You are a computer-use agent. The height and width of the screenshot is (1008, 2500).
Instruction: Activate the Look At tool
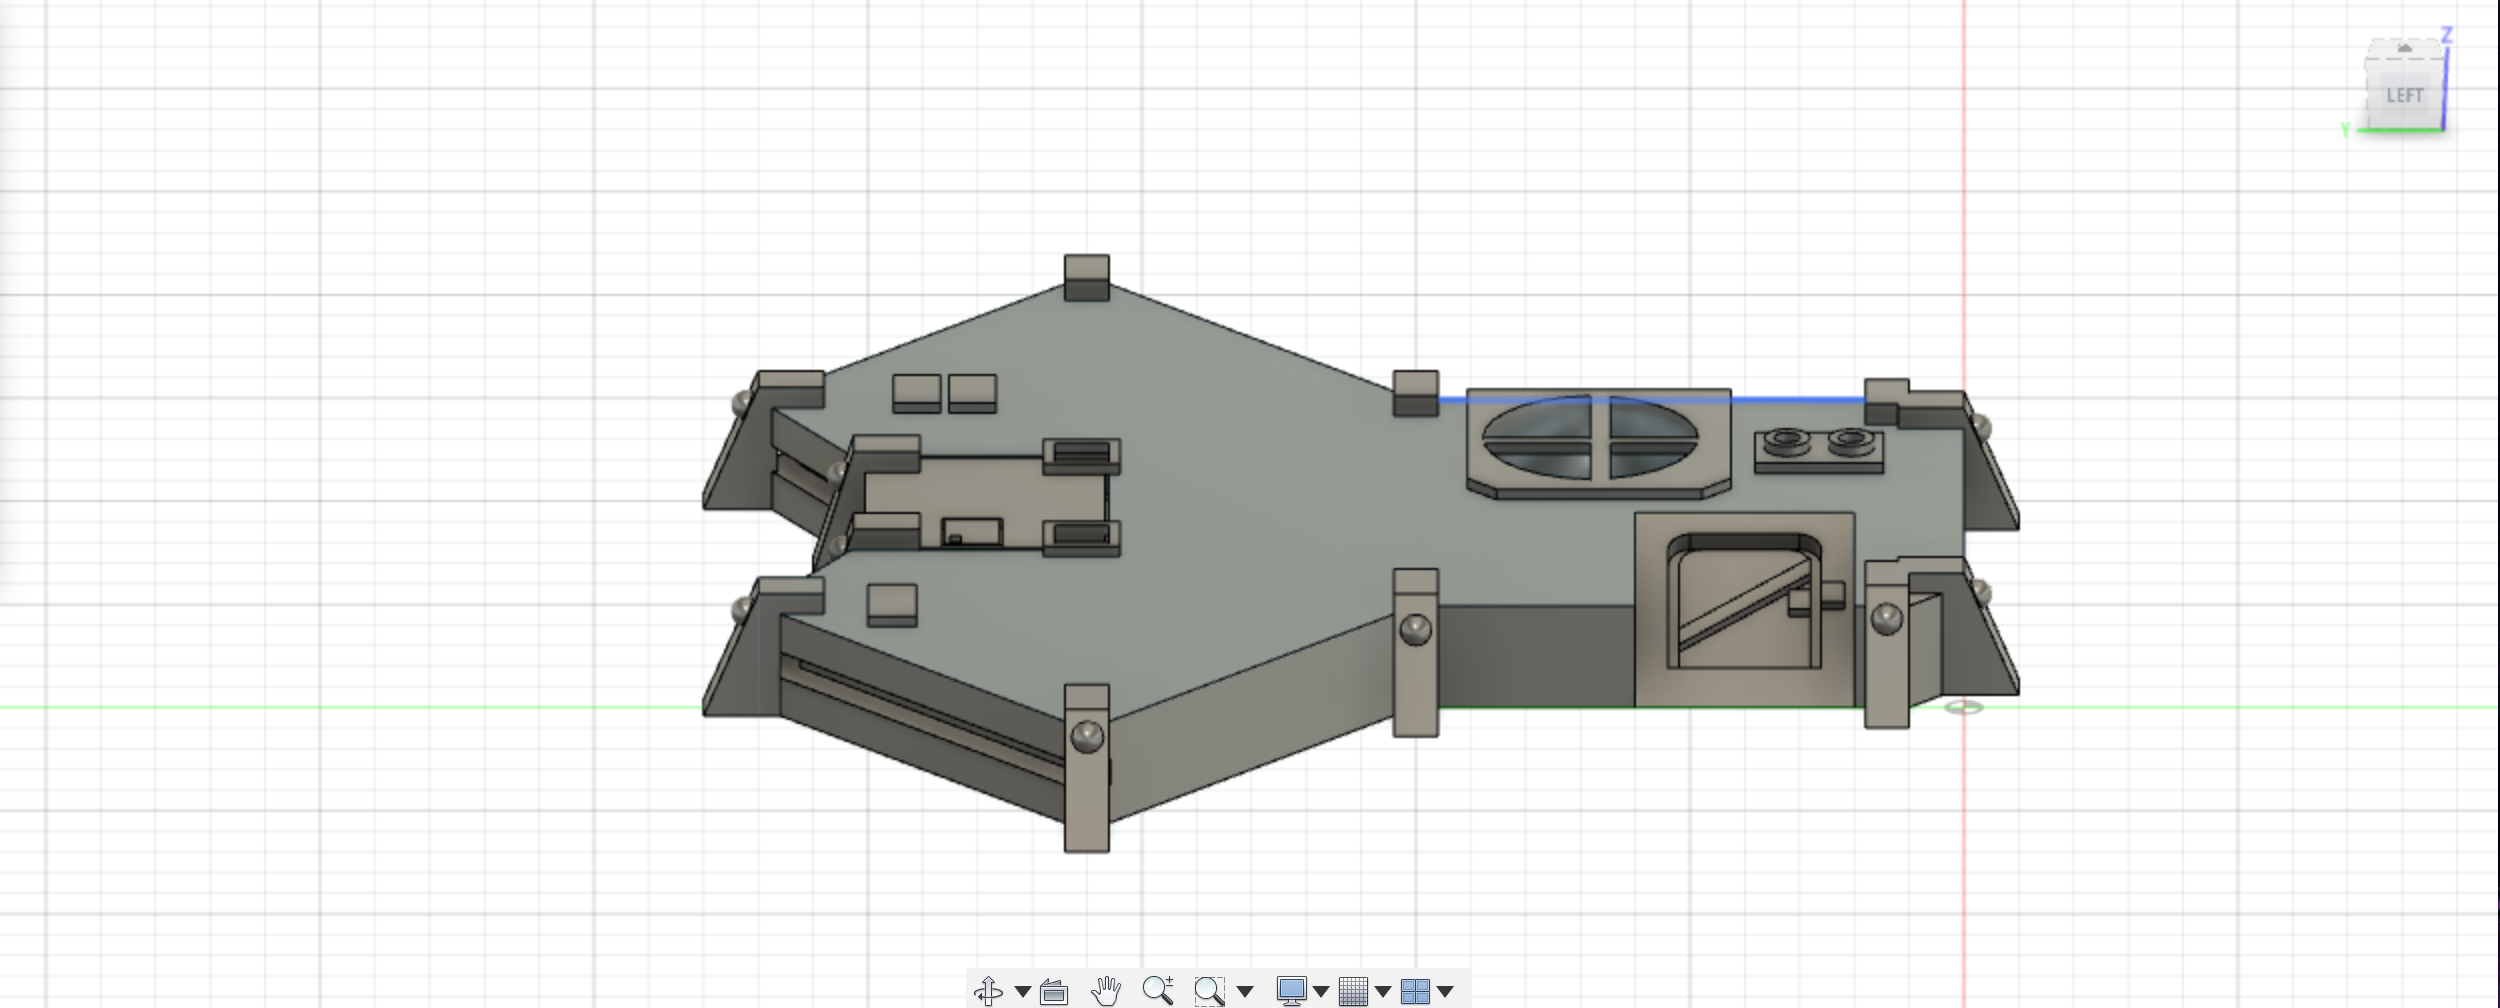(x=1053, y=990)
